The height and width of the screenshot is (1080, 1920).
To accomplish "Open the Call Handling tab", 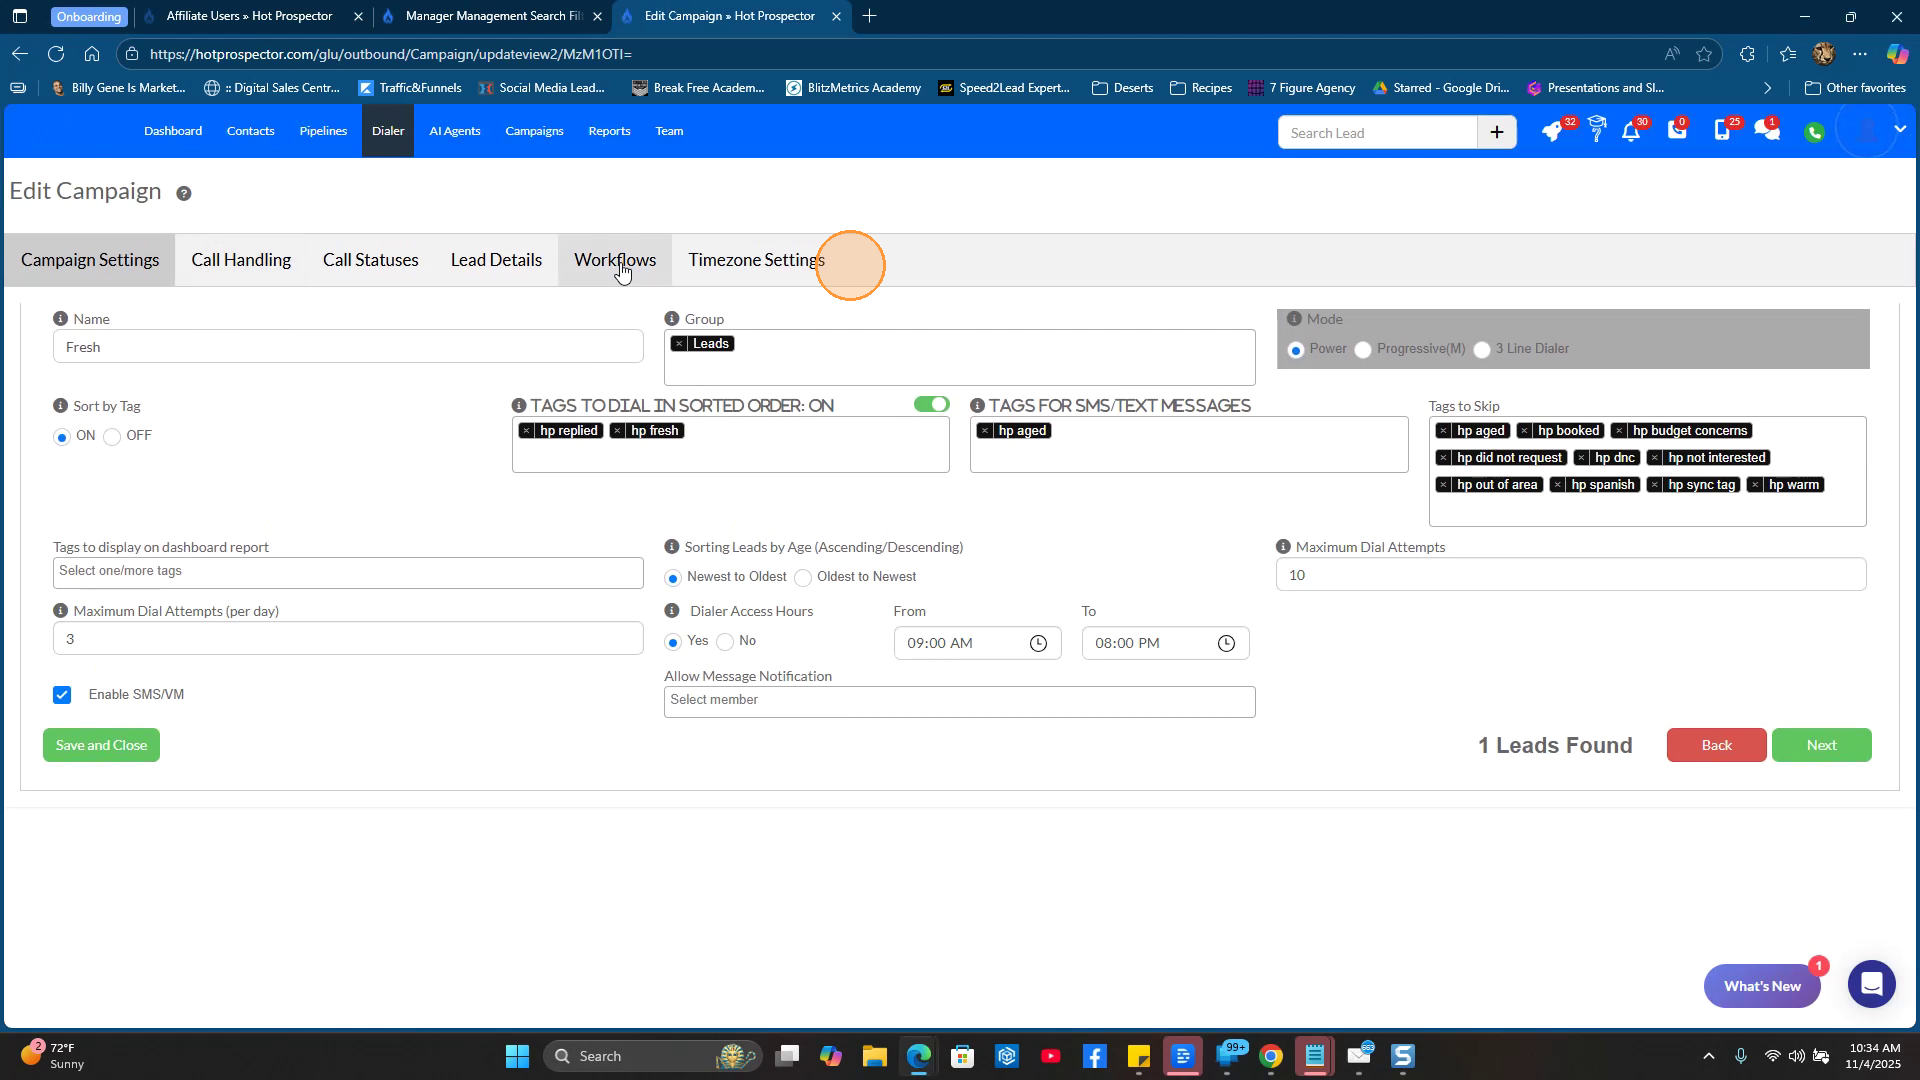I will (241, 260).
